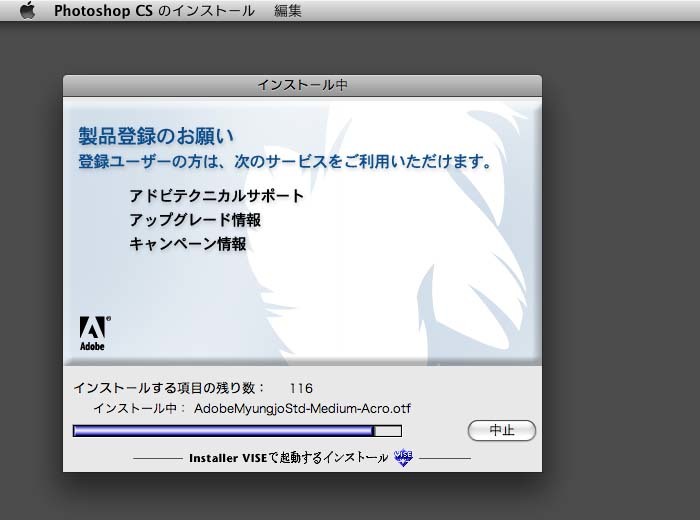This screenshot has height=520, width=700.
Task: Click the installation progress bar
Action: (237, 431)
